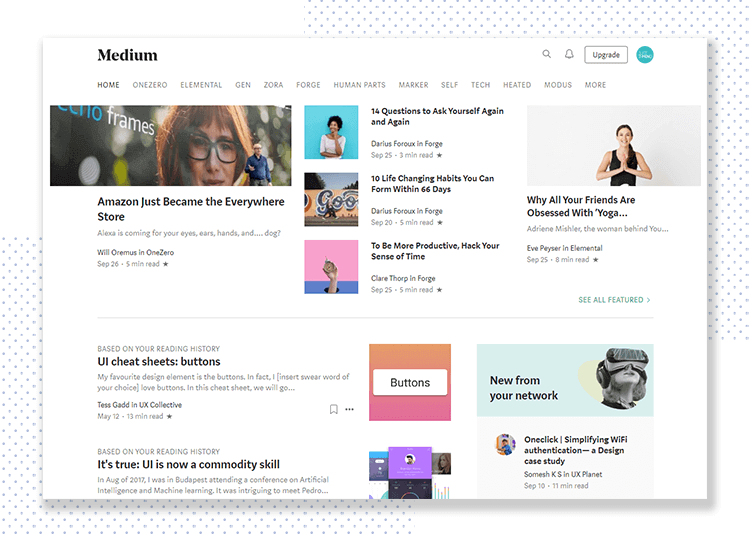750x536 pixels.
Task: Bookmark the UI cheat sheets article
Action: pyautogui.click(x=333, y=409)
